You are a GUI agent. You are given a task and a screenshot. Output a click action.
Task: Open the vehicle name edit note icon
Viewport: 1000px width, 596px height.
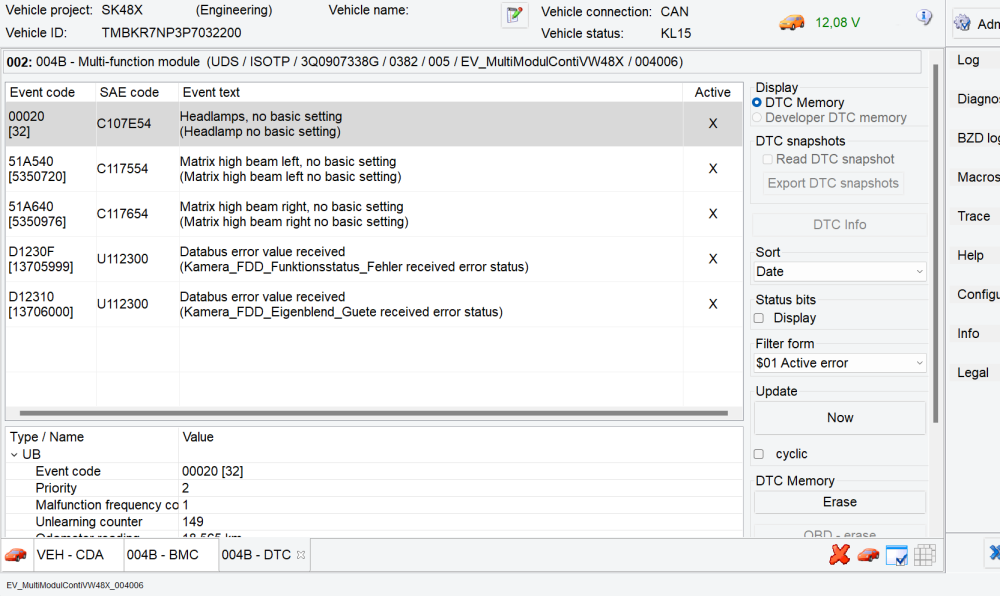(x=515, y=15)
